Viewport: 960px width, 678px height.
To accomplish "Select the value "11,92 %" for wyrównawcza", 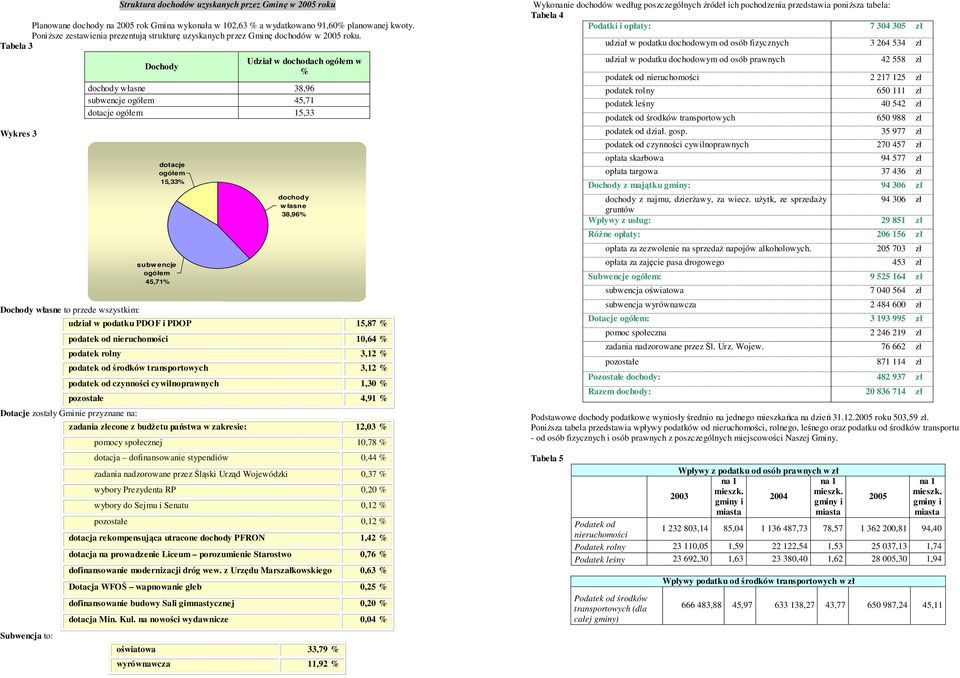I will pos(323,664).
